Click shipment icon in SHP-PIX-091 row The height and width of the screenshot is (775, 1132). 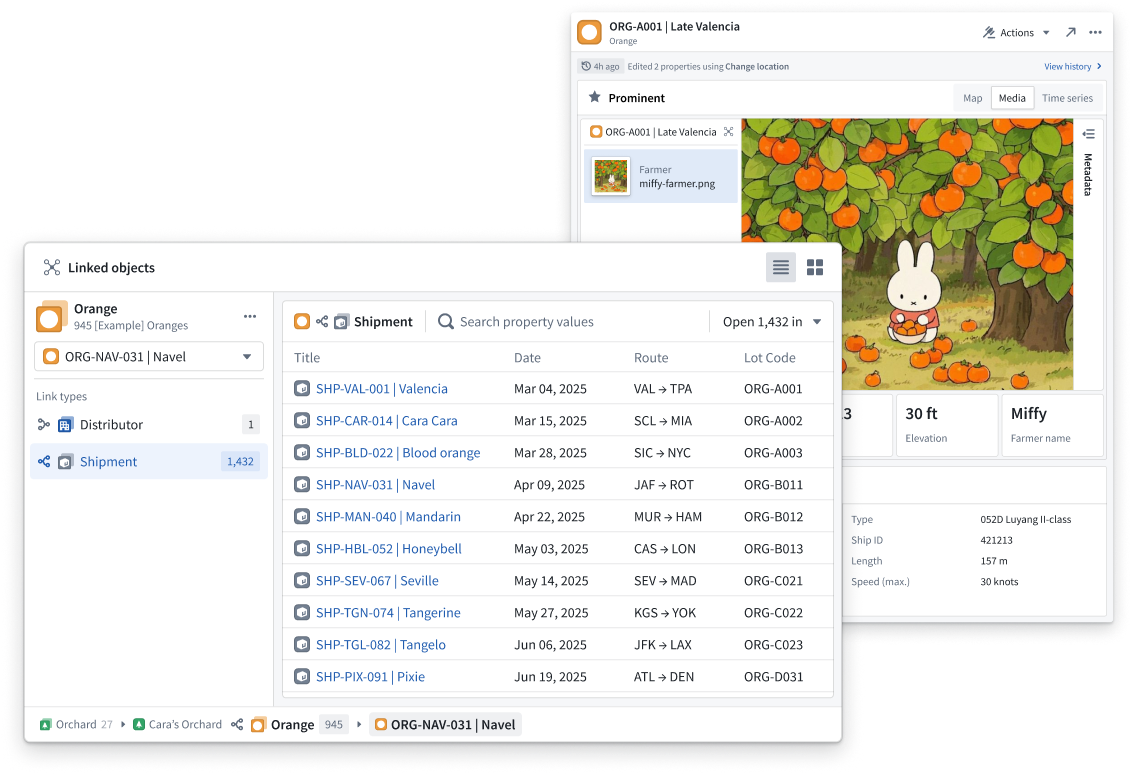(x=302, y=677)
